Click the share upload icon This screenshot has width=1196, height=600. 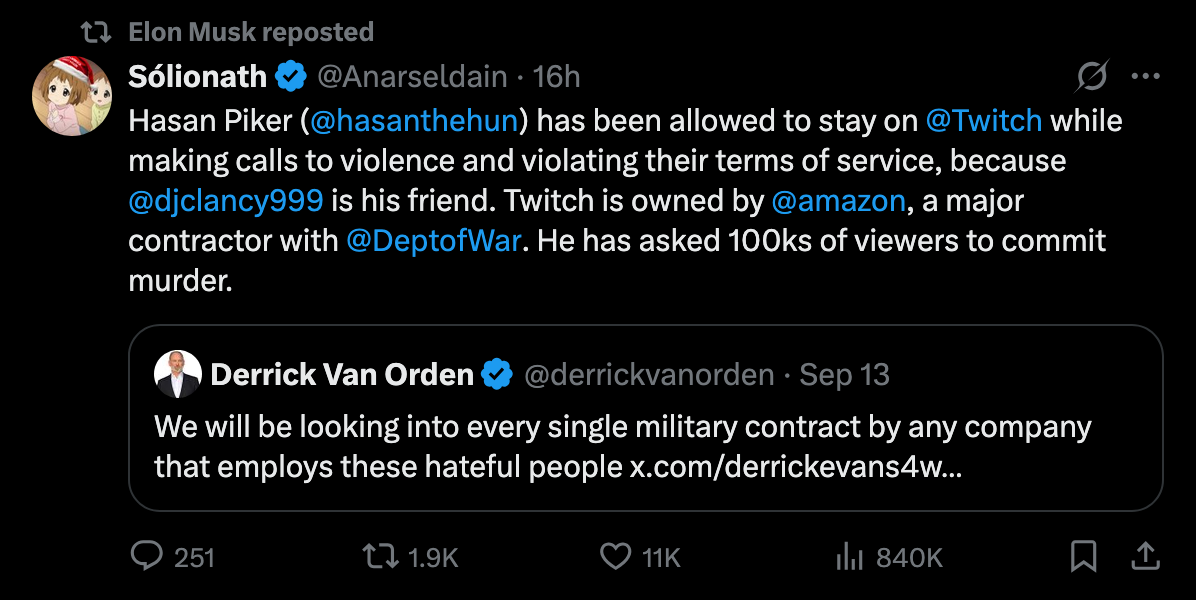[1146, 556]
